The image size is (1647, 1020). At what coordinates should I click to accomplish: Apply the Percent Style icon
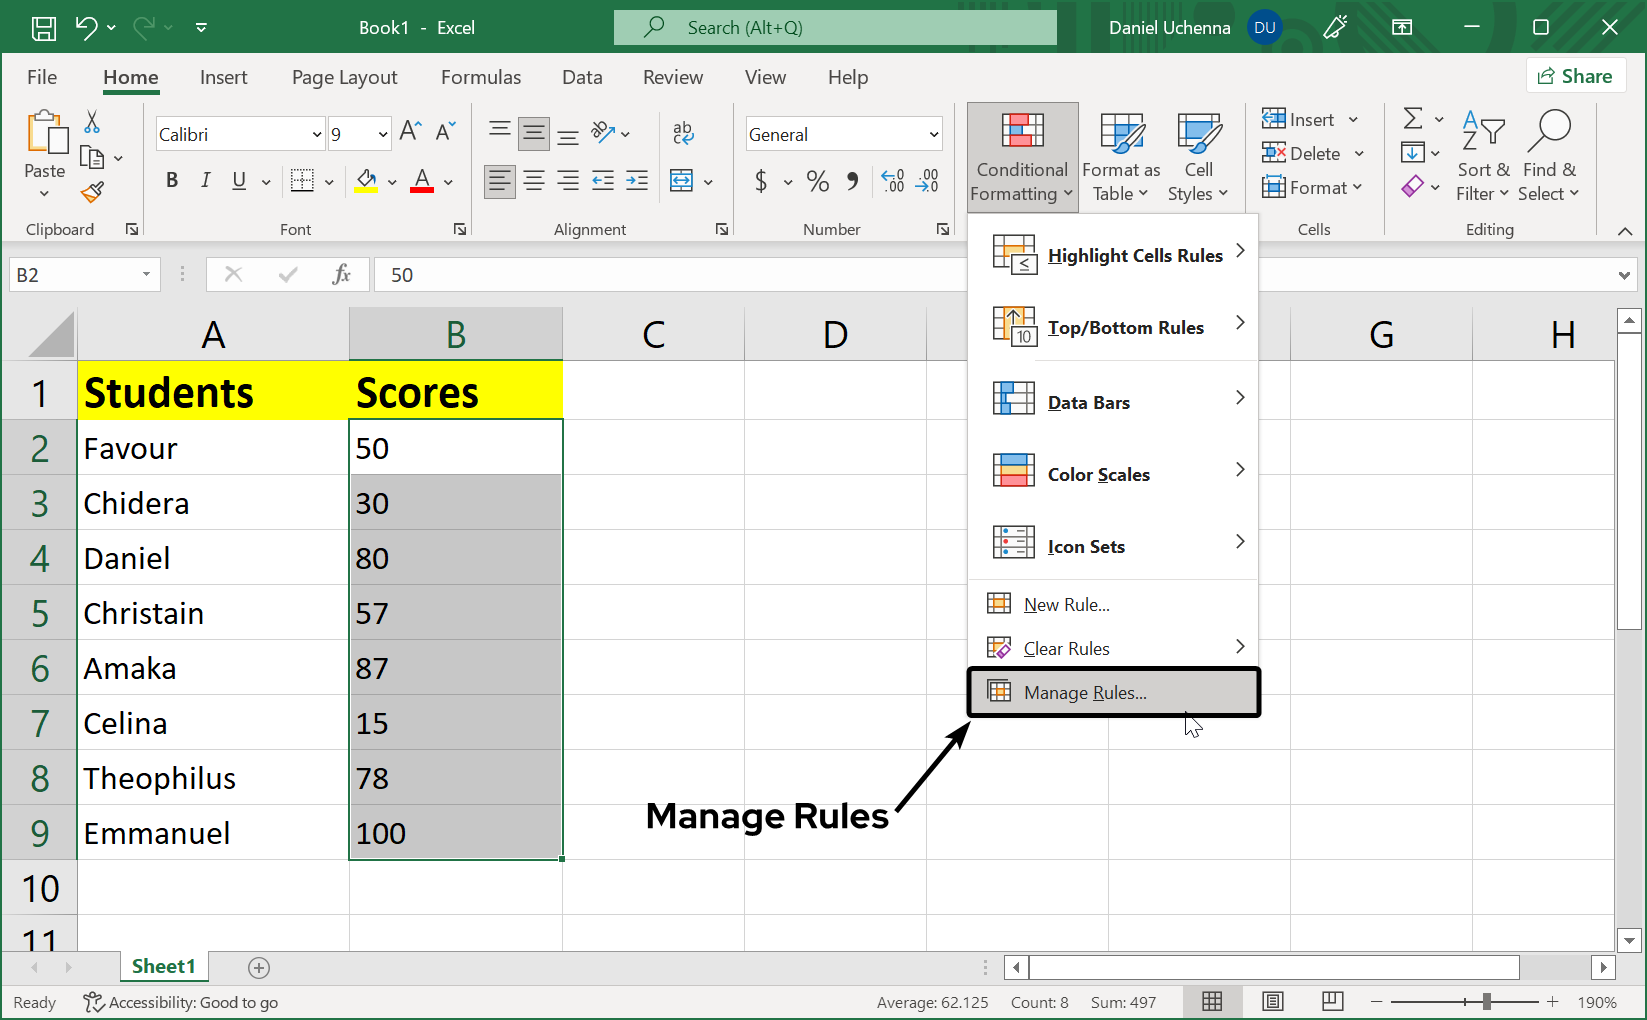click(x=817, y=181)
